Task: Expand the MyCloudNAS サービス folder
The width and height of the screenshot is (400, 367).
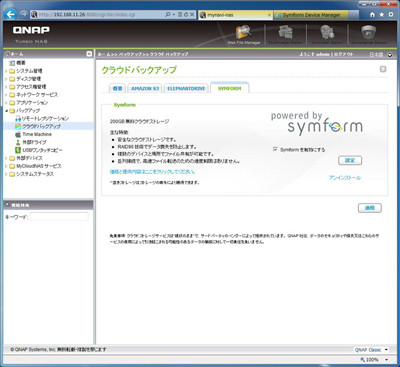Action: coord(6,166)
